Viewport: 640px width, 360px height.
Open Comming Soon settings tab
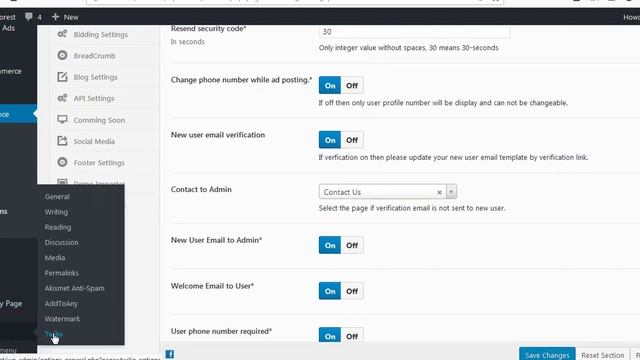pos(99,120)
